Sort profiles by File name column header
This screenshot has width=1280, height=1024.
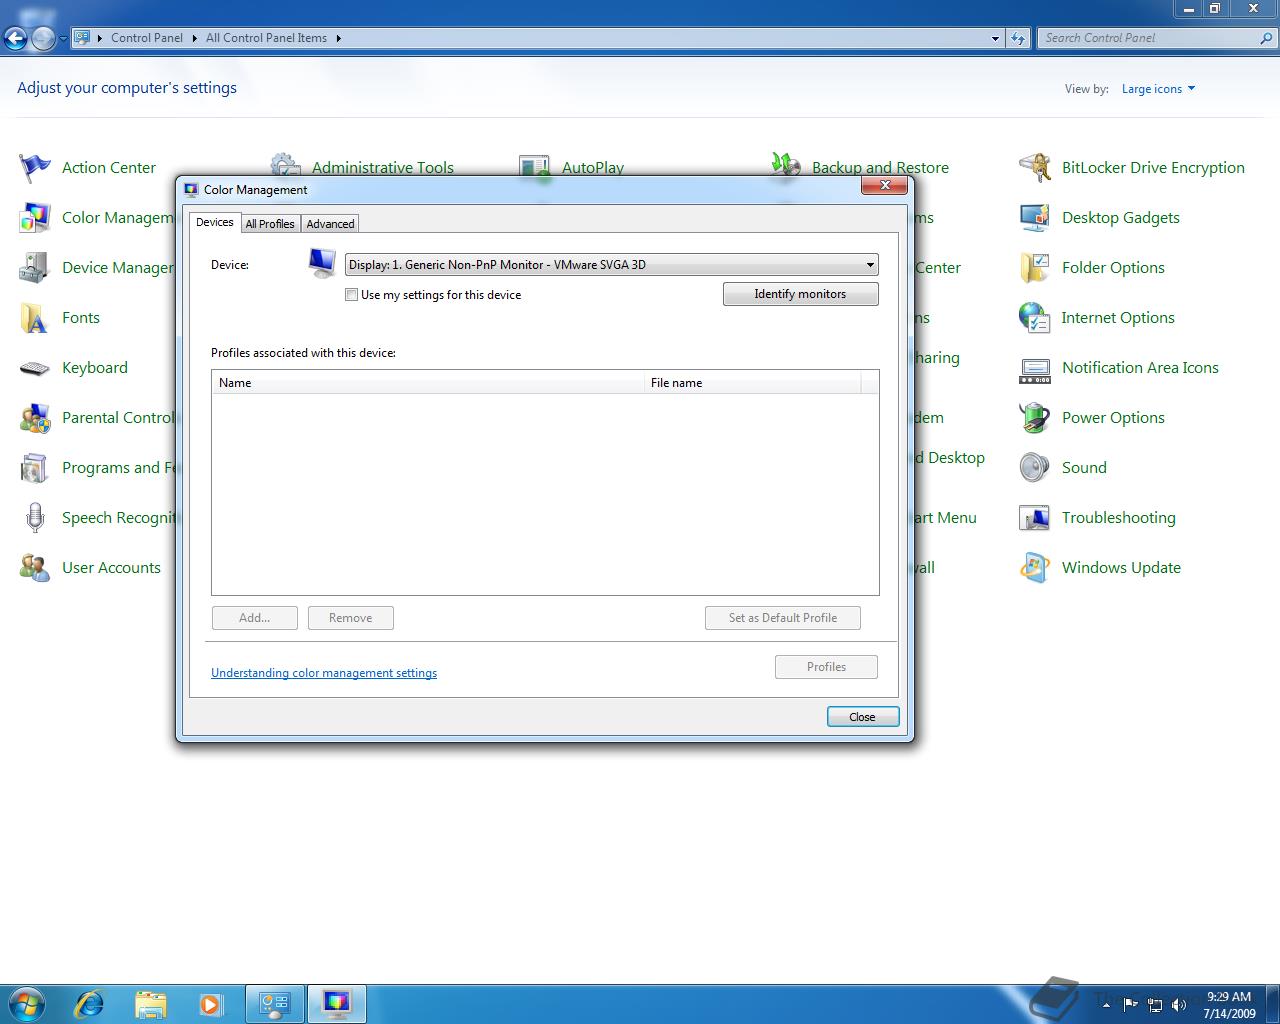click(x=752, y=383)
